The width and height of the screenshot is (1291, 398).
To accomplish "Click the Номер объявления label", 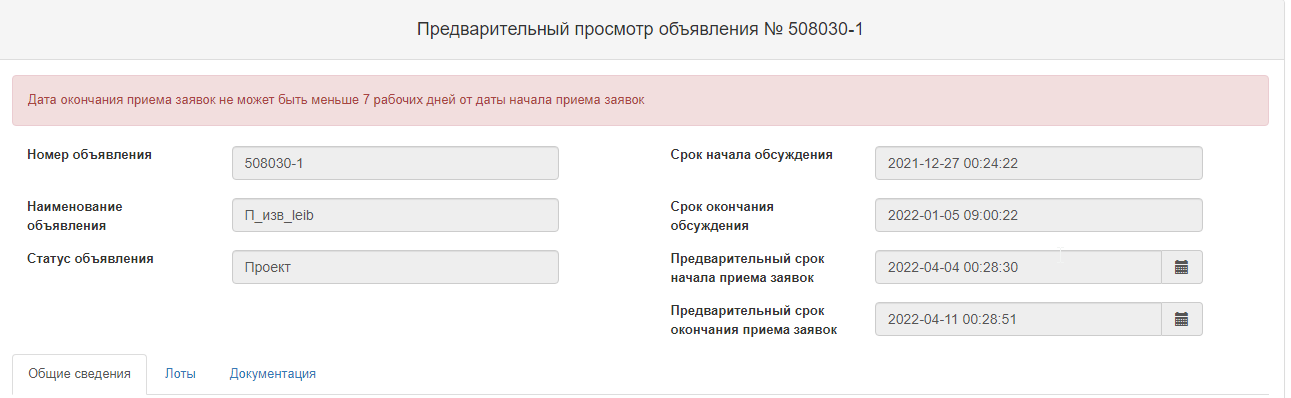I will (89, 155).
